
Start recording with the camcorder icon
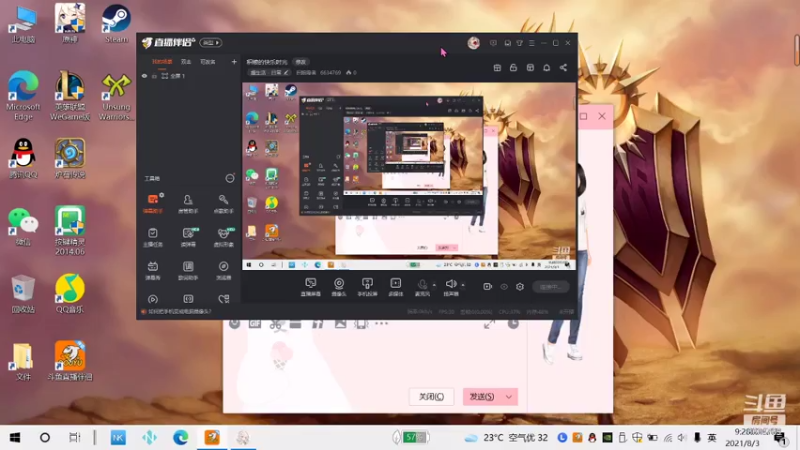[x=487, y=287]
